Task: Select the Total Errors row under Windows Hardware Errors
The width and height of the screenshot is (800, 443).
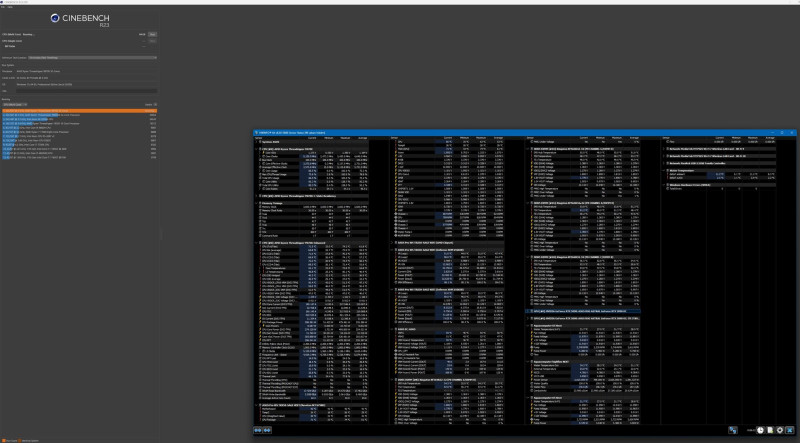Action: tap(719, 188)
